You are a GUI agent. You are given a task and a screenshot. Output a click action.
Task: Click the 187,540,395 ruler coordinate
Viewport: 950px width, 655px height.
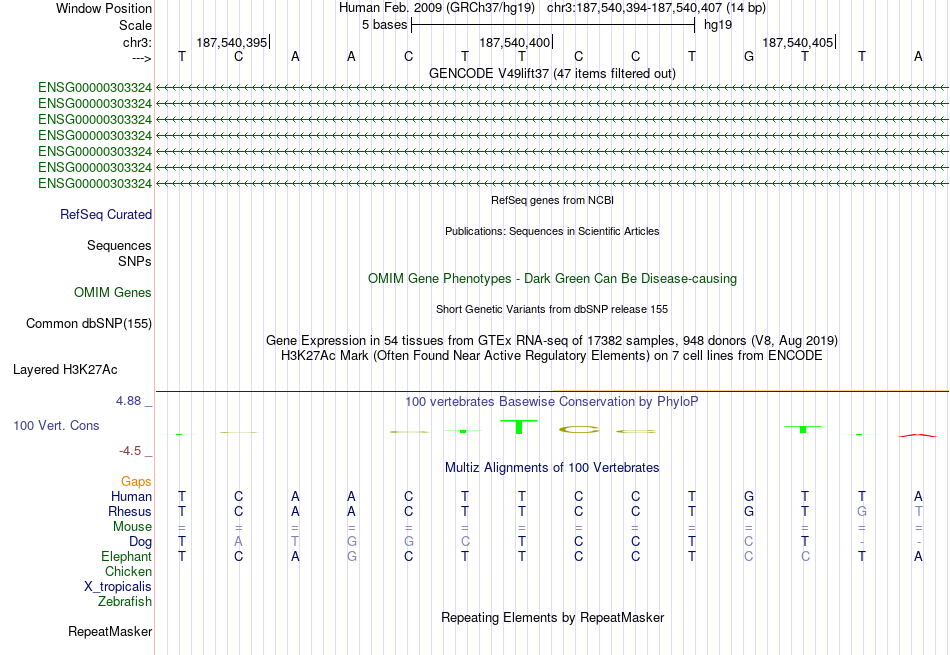pyautogui.click(x=231, y=42)
